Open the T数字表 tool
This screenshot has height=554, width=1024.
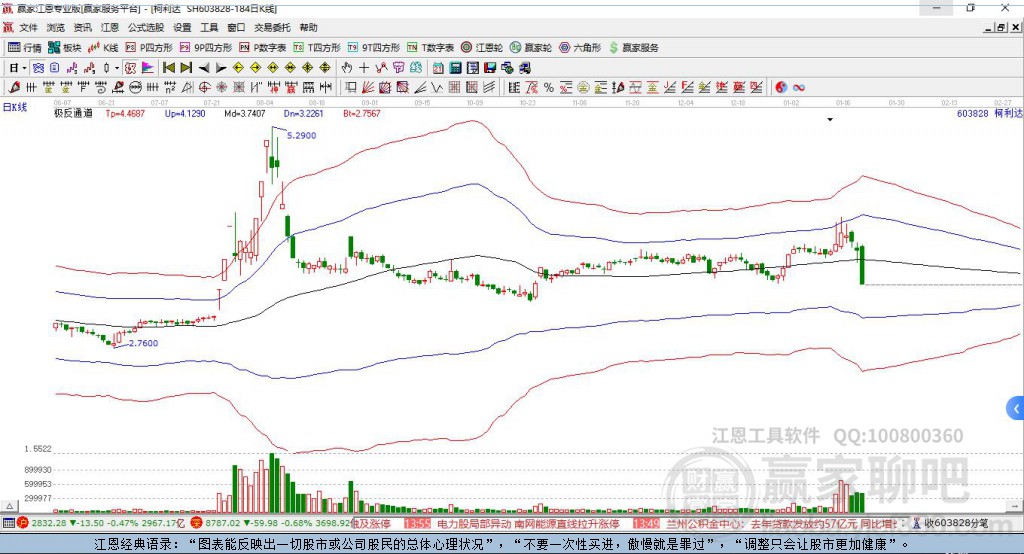coord(430,48)
